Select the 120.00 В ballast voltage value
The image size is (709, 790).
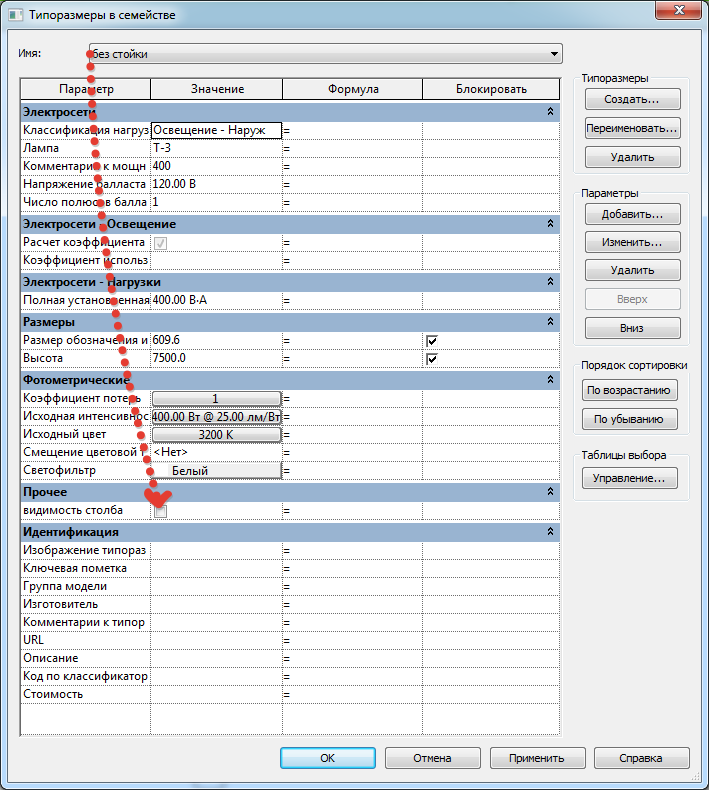click(x=216, y=184)
